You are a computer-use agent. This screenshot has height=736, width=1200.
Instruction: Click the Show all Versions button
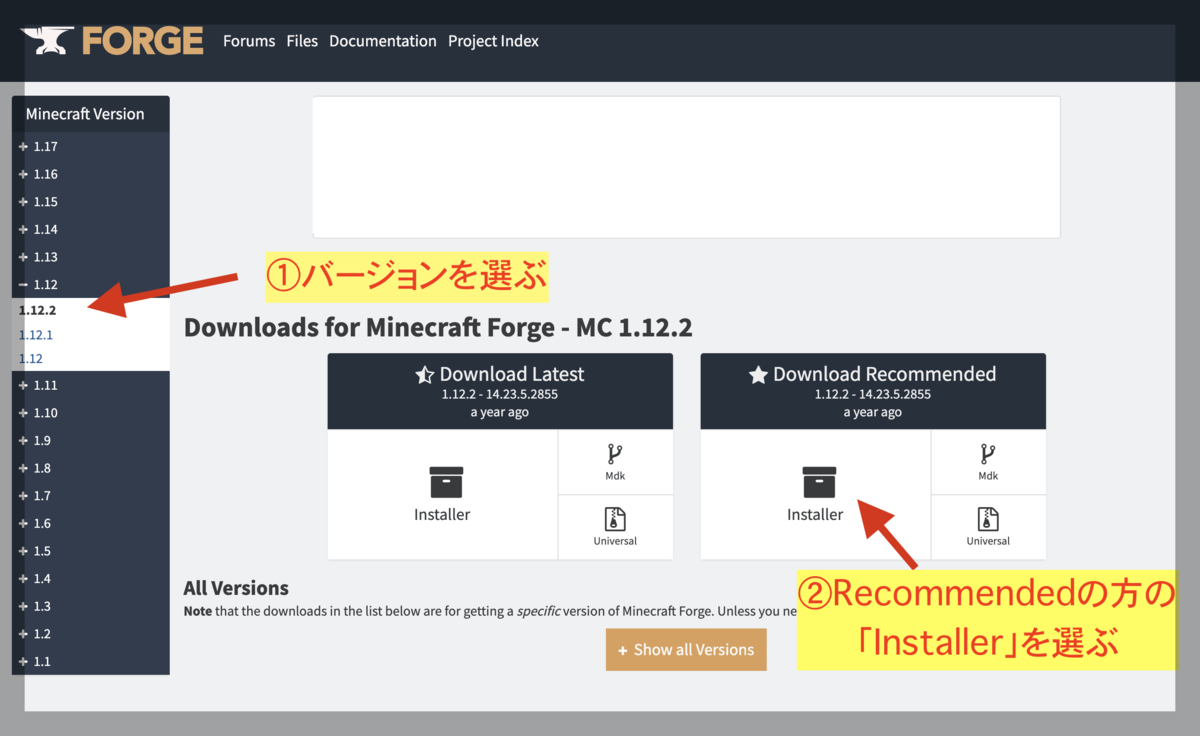click(x=686, y=650)
